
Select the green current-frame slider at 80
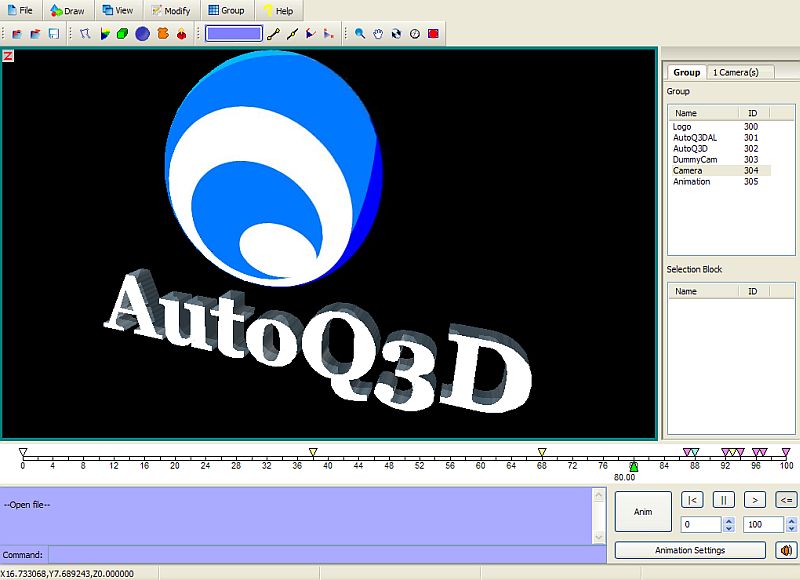[634, 467]
